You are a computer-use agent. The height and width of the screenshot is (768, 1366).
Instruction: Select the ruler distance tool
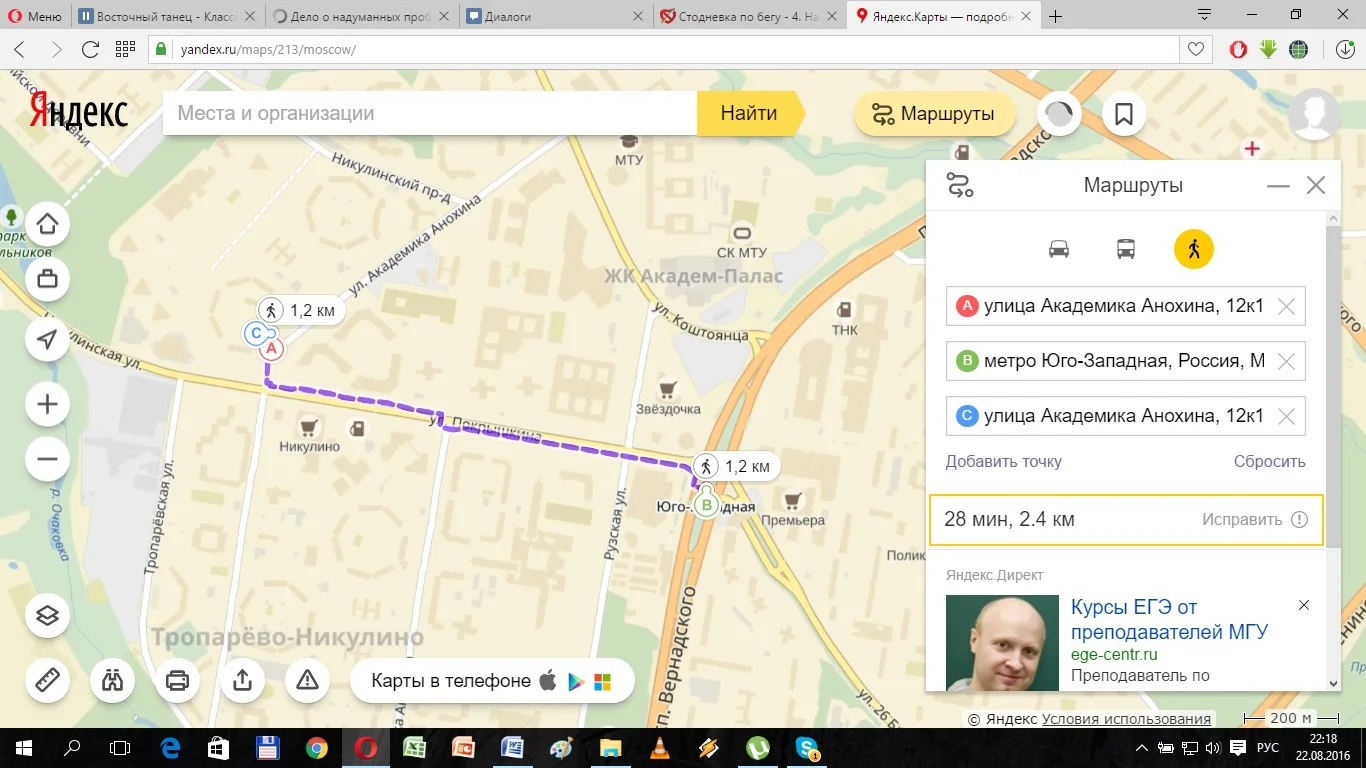click(x=47, y=680)
